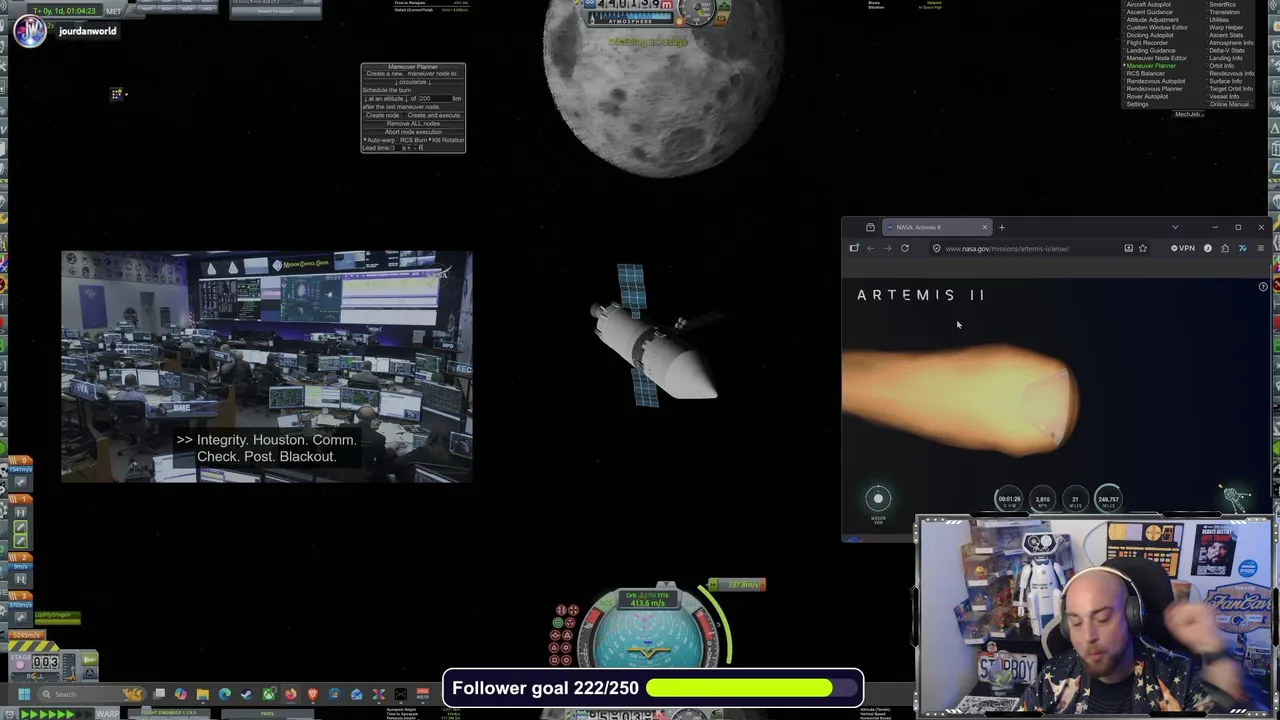Select Vessel Info in MechJeb menu
1280x720 pixels.
click(1224, 96)
